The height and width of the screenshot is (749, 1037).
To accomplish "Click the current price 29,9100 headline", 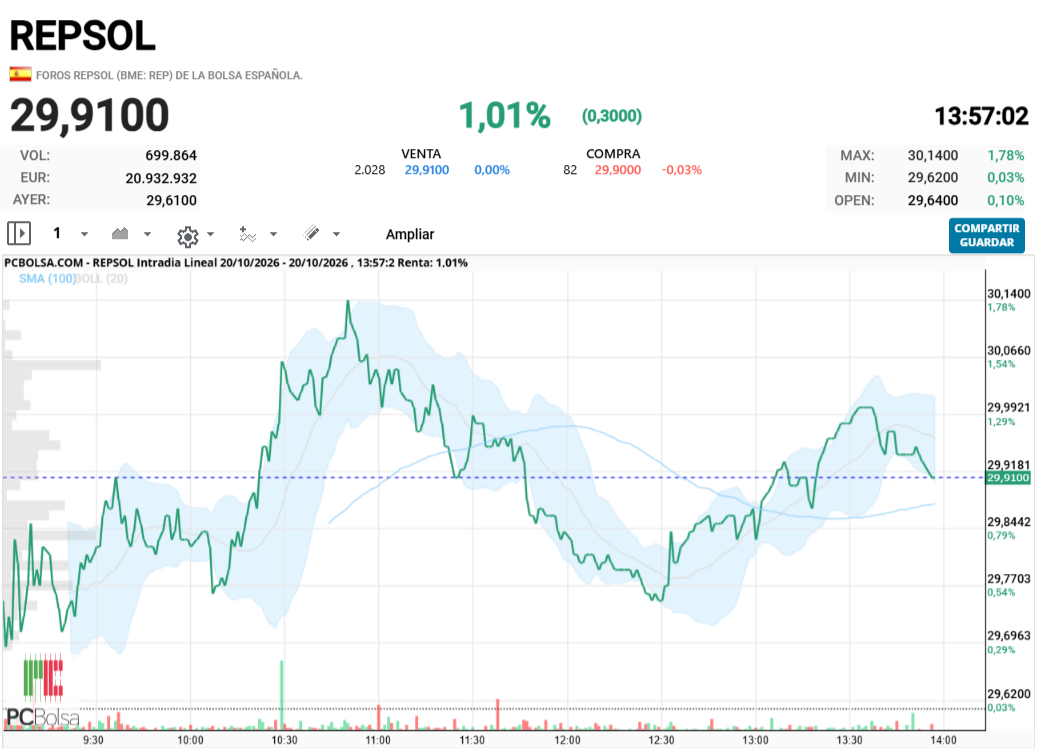I will [90, 115].
